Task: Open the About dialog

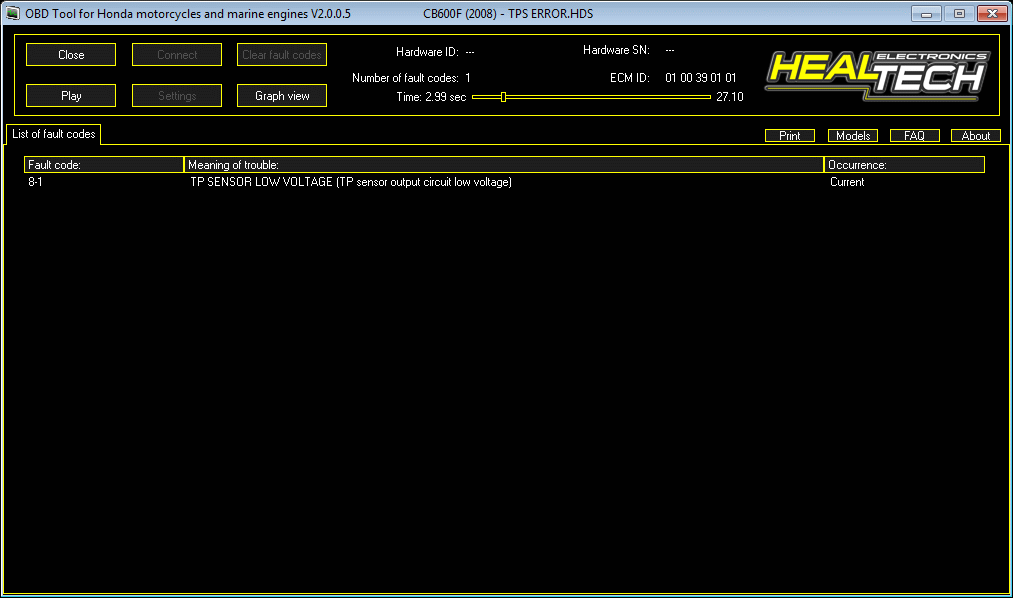Action: tap(975, 136)
